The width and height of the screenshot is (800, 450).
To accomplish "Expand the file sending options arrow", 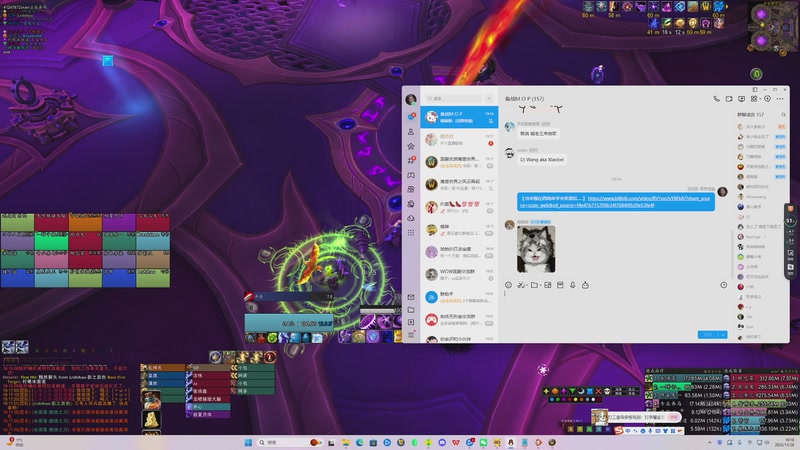I will pos(539,286).
